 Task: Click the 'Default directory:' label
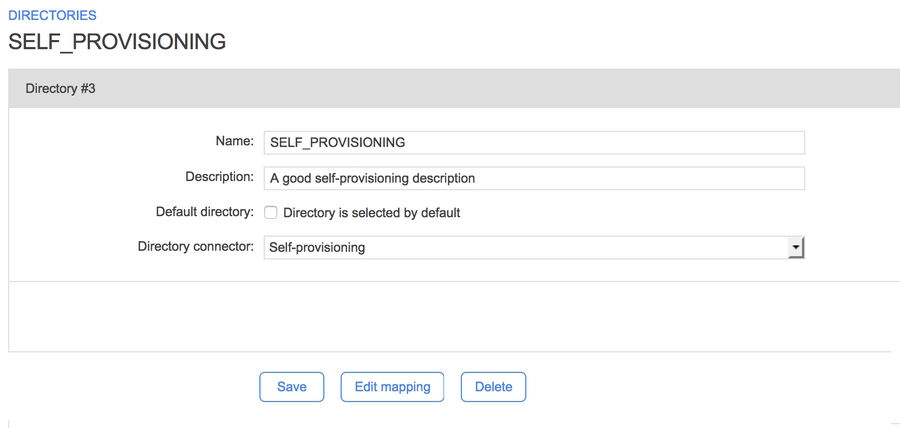tap(204, 212)
